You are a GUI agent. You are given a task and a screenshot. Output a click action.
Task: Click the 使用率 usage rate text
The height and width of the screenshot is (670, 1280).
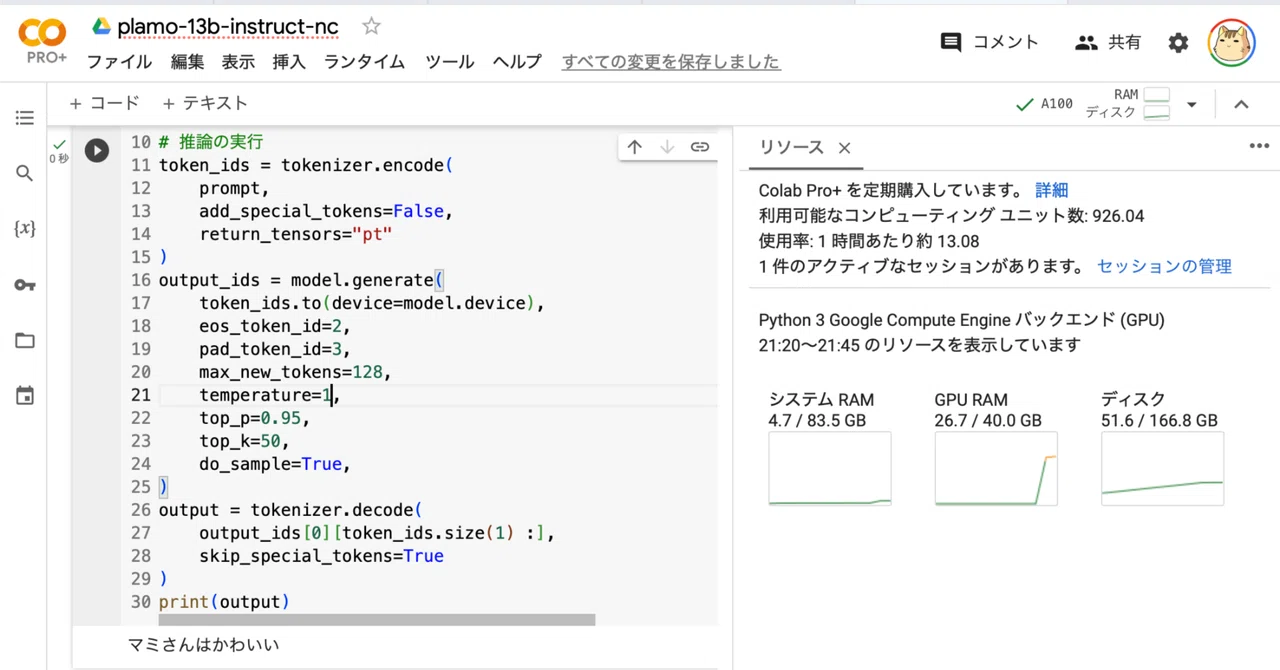869,241
